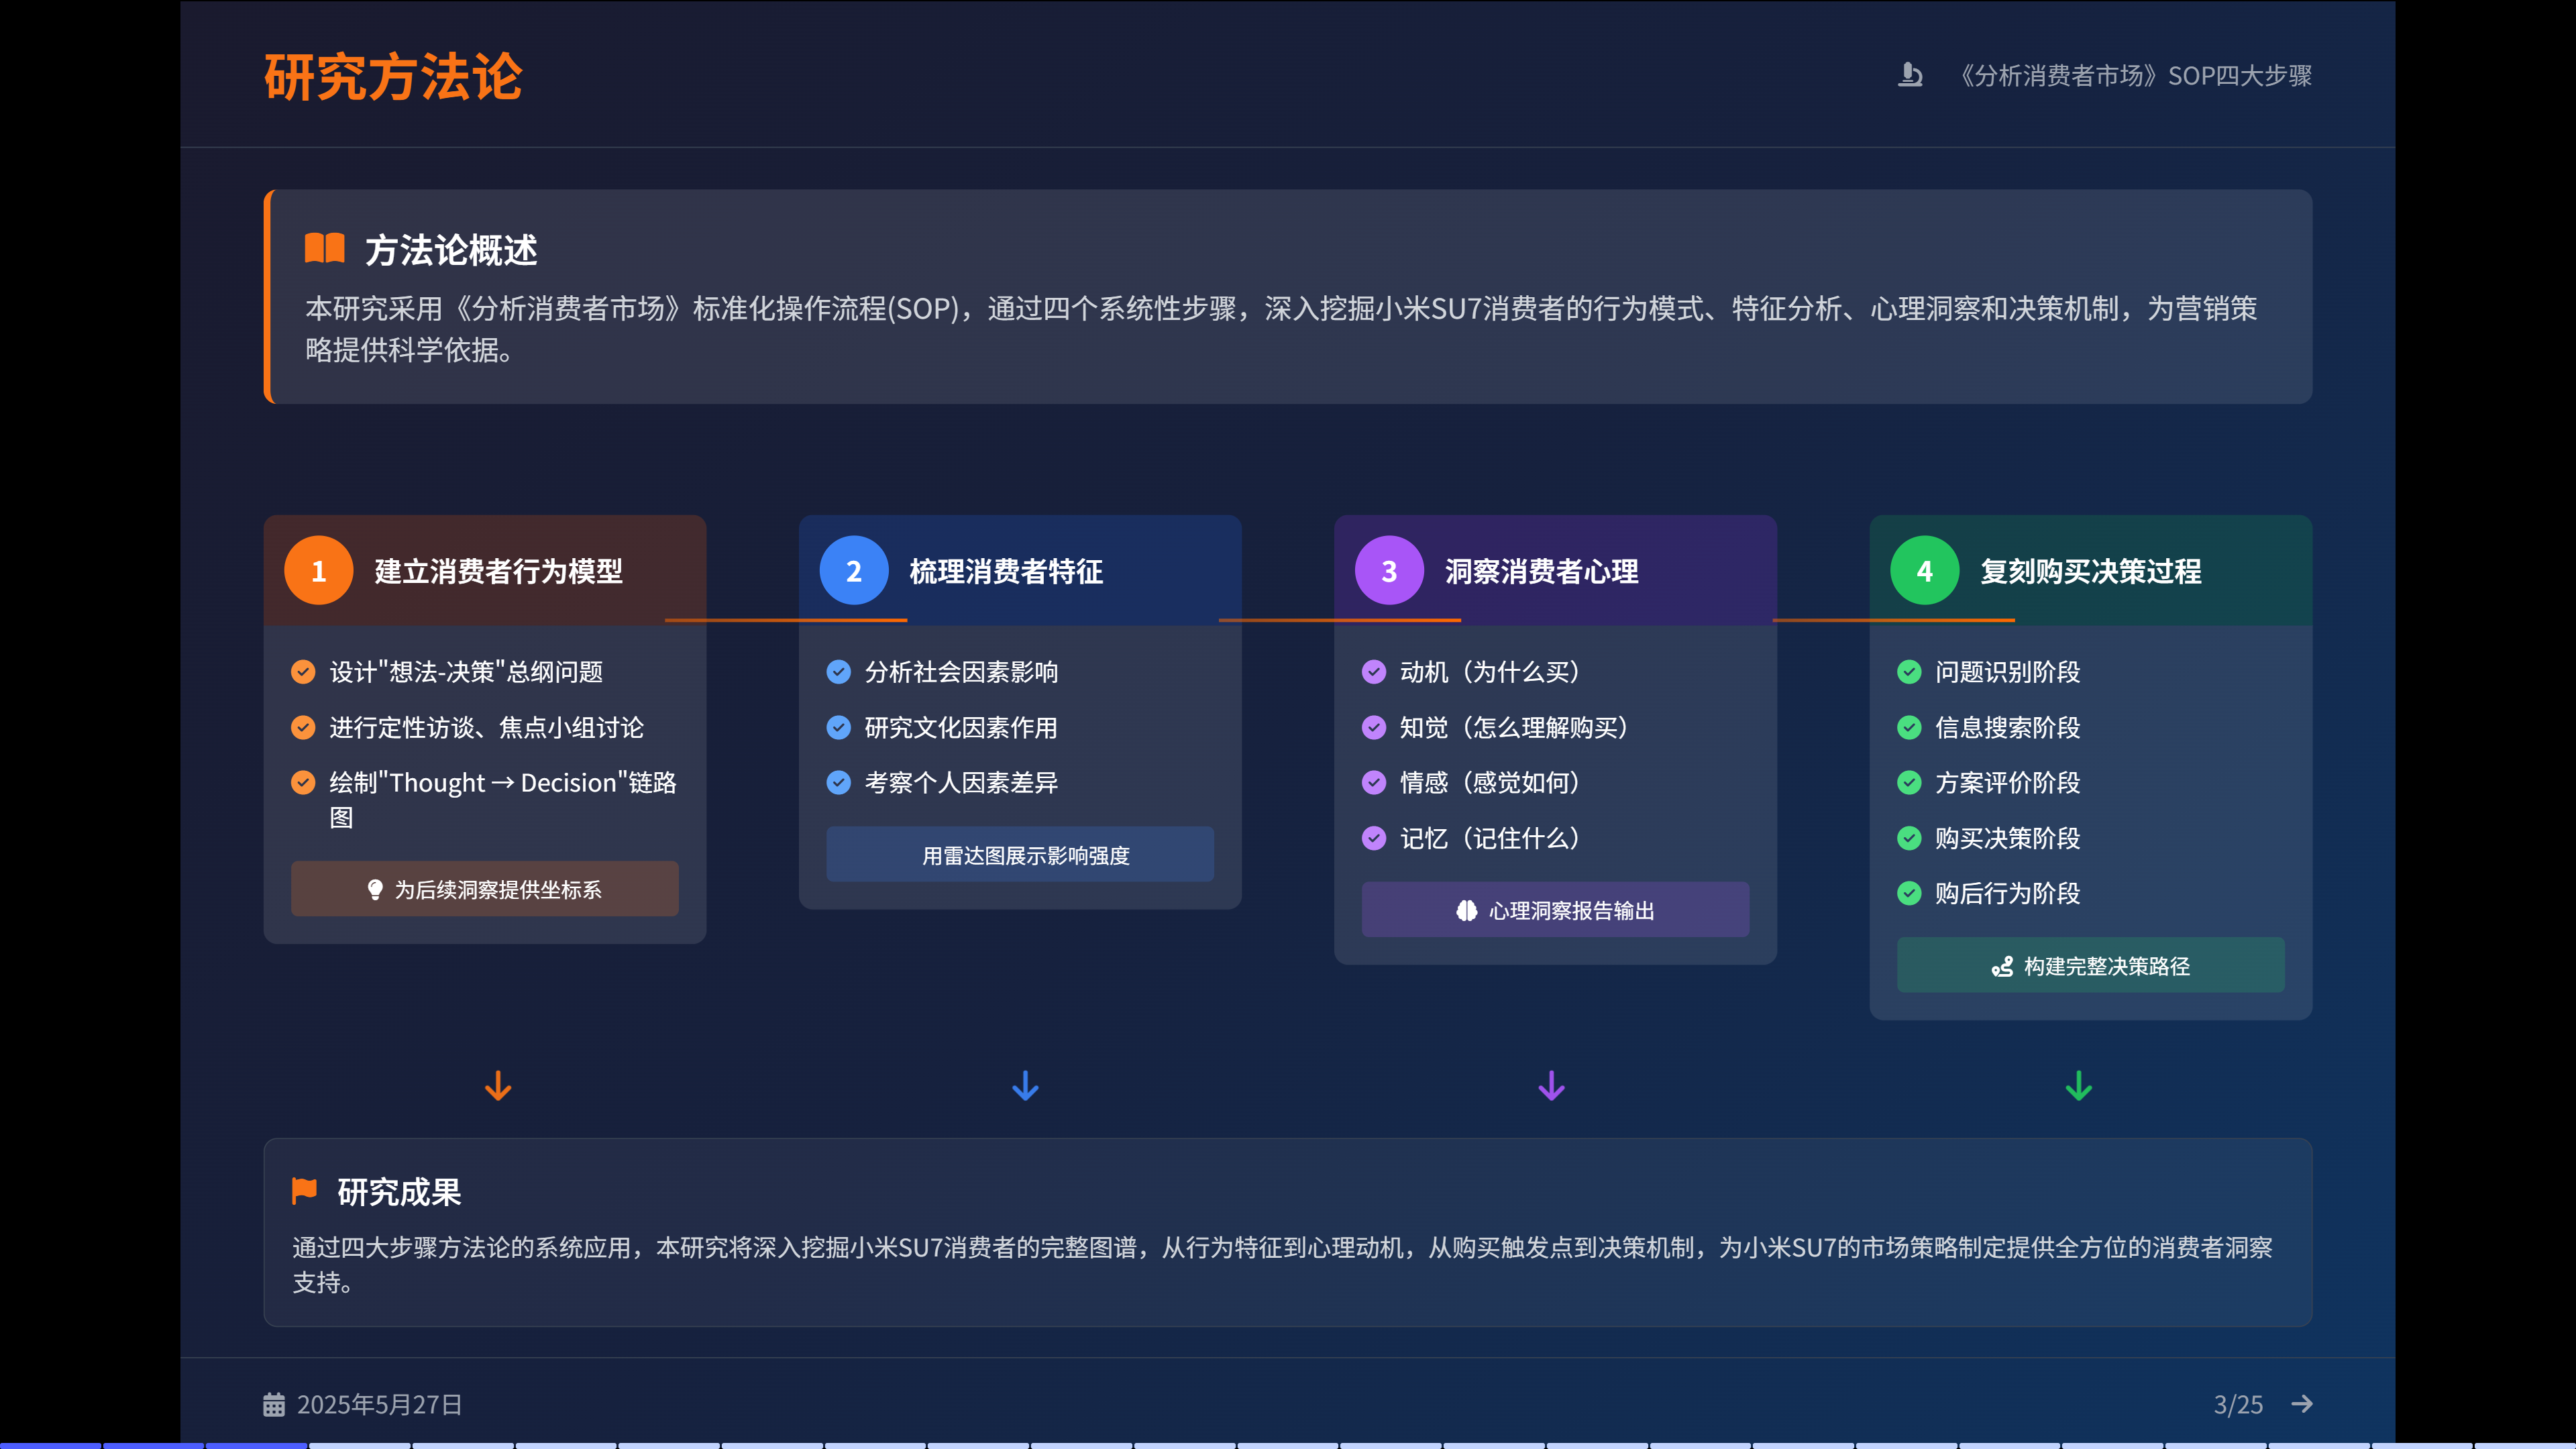Screen dimensions: 2576x1449
Task: Click the microscope icon in header
Action: (x=1910, y=75)
